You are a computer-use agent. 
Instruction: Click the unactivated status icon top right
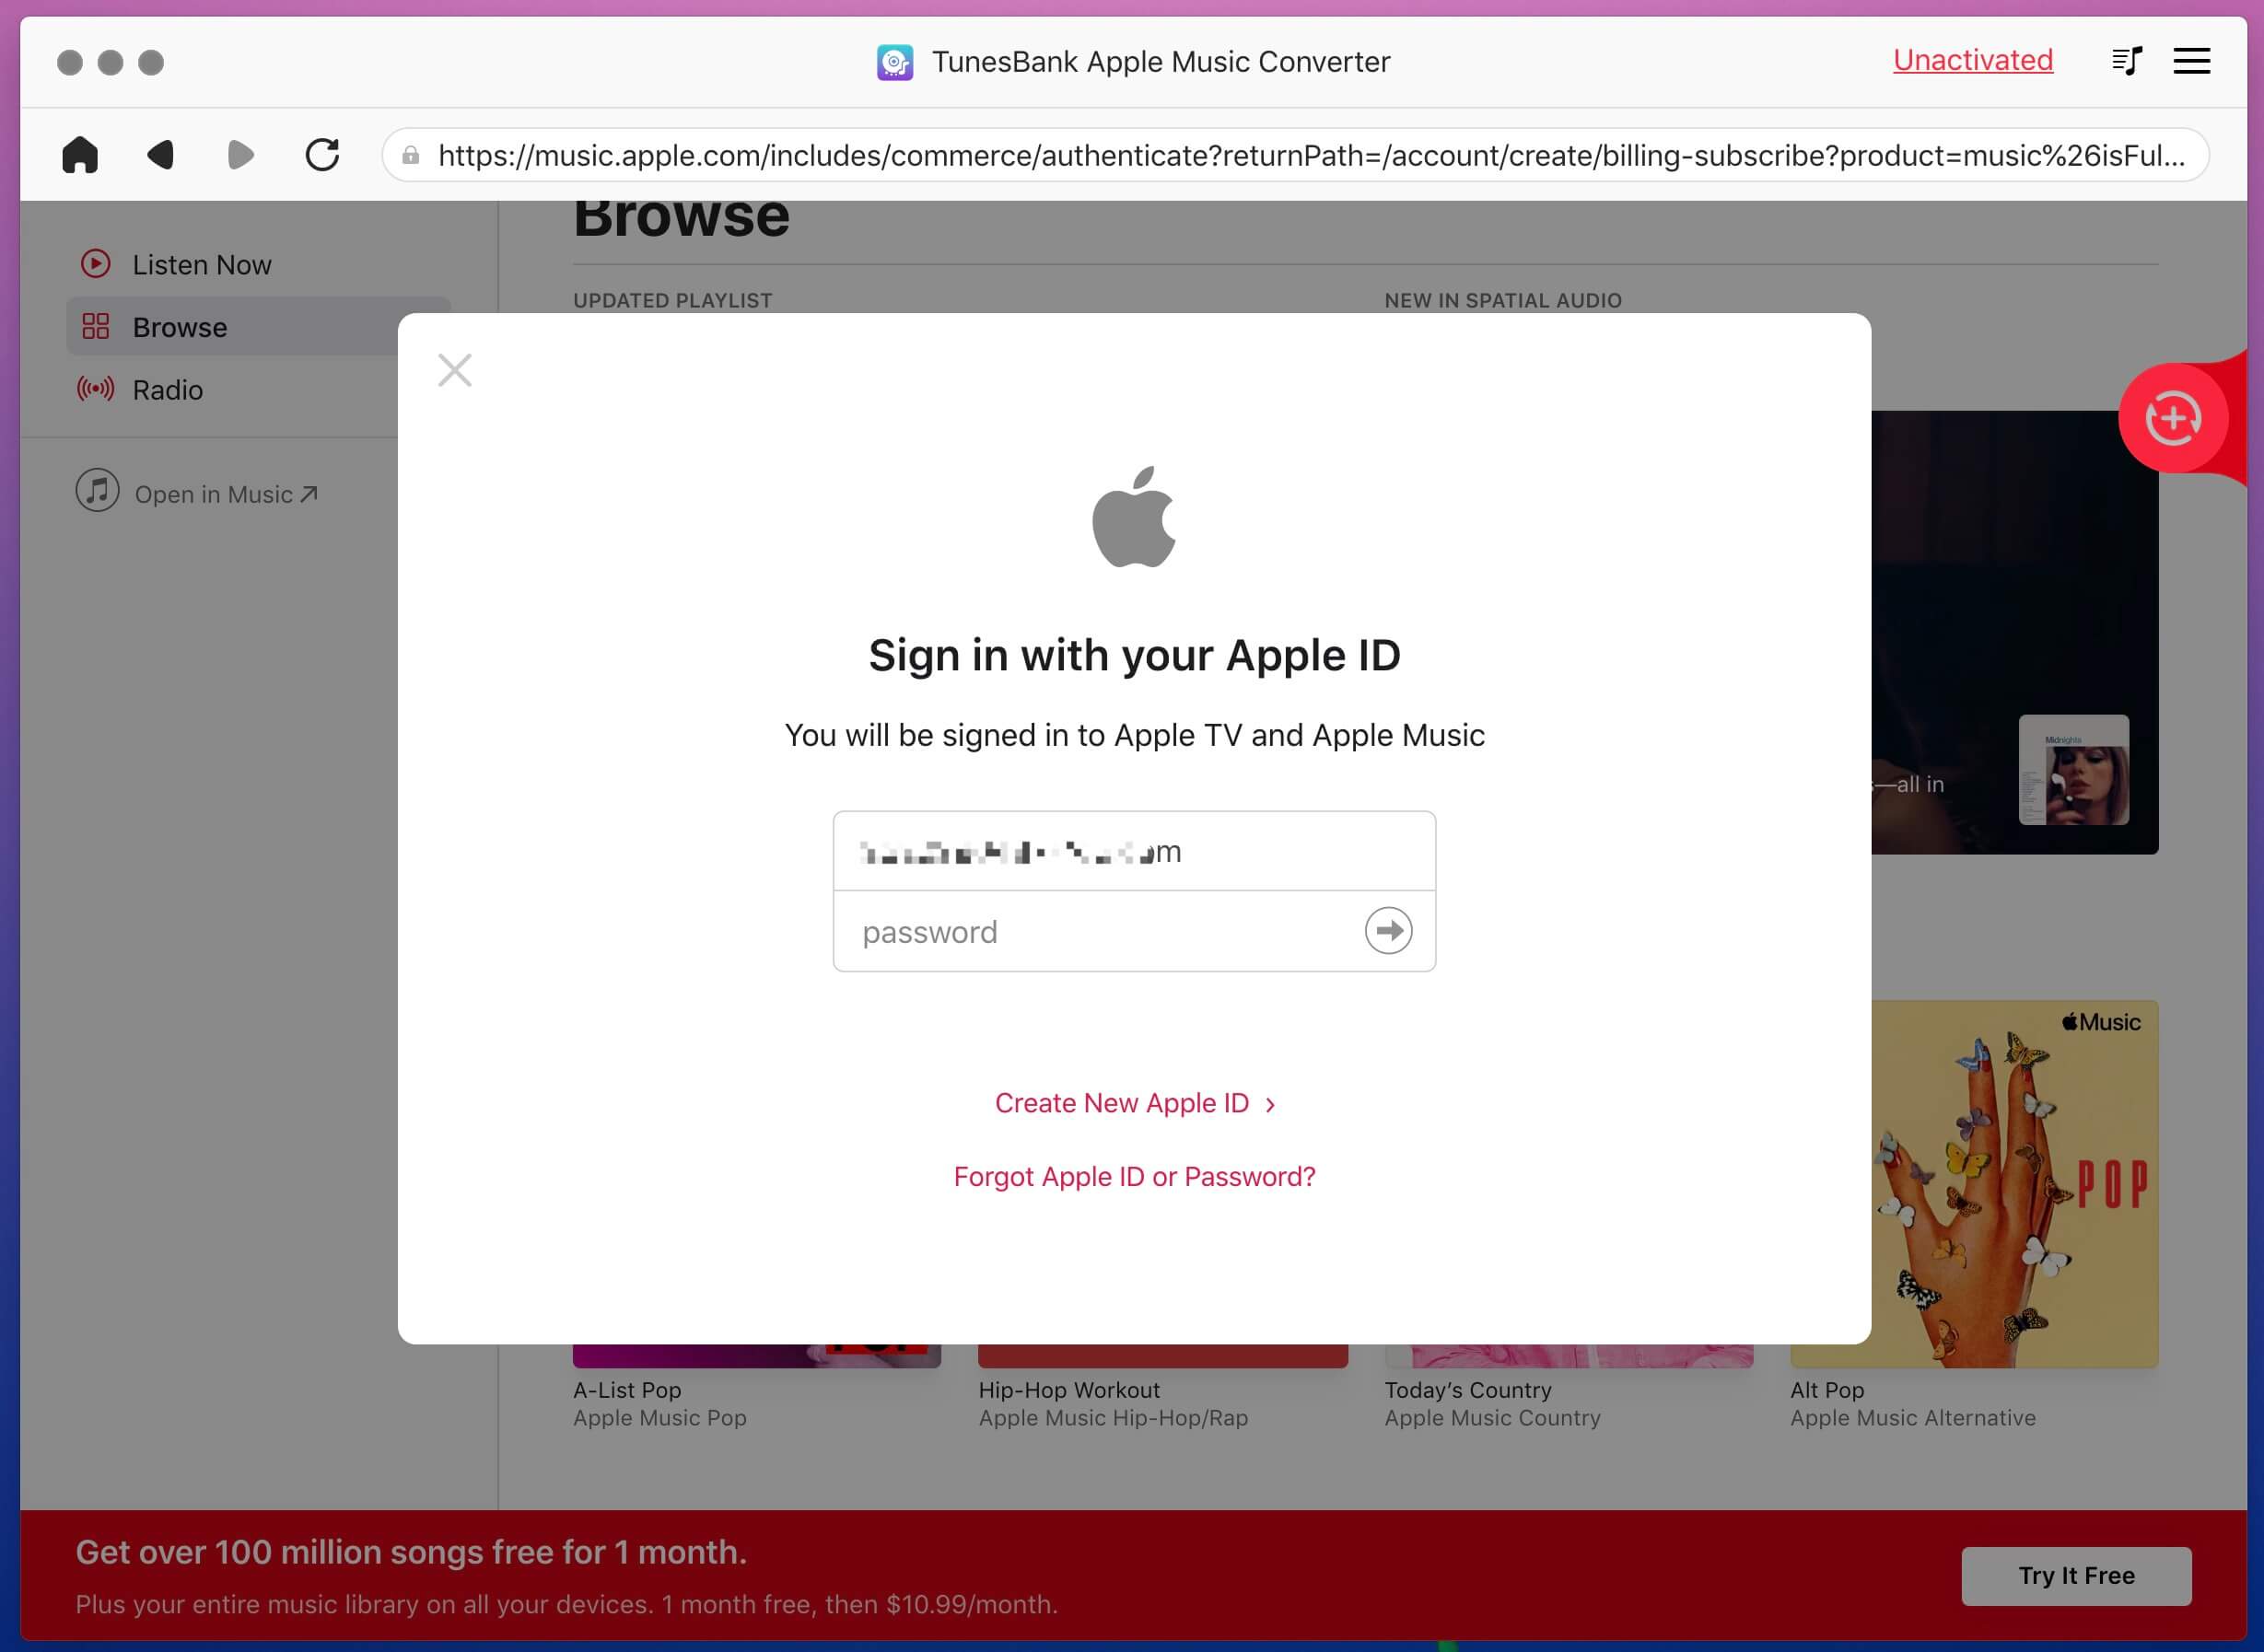[x=1972, y=60]
